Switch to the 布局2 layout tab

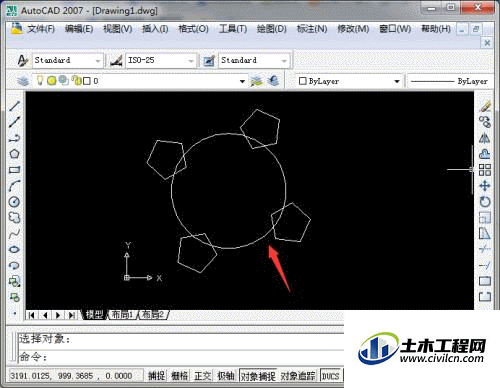[x=153, y=315]
